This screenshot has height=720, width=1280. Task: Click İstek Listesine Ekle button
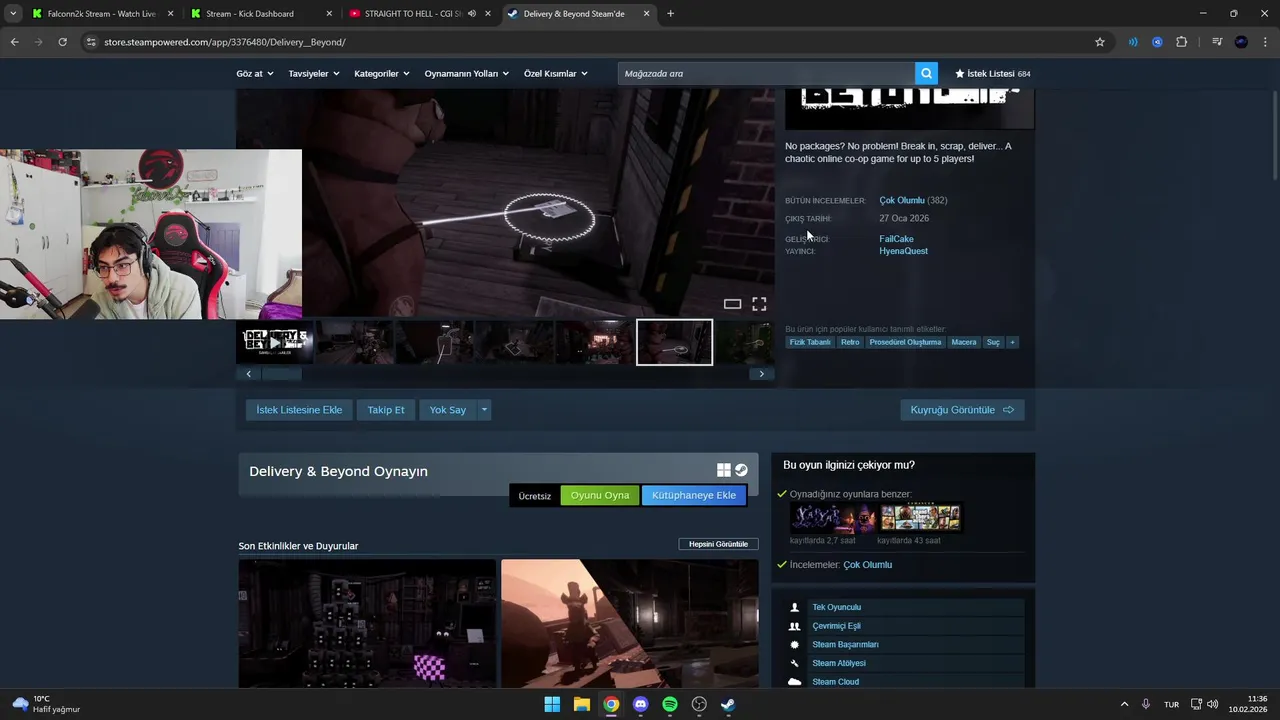click(299, 410)
